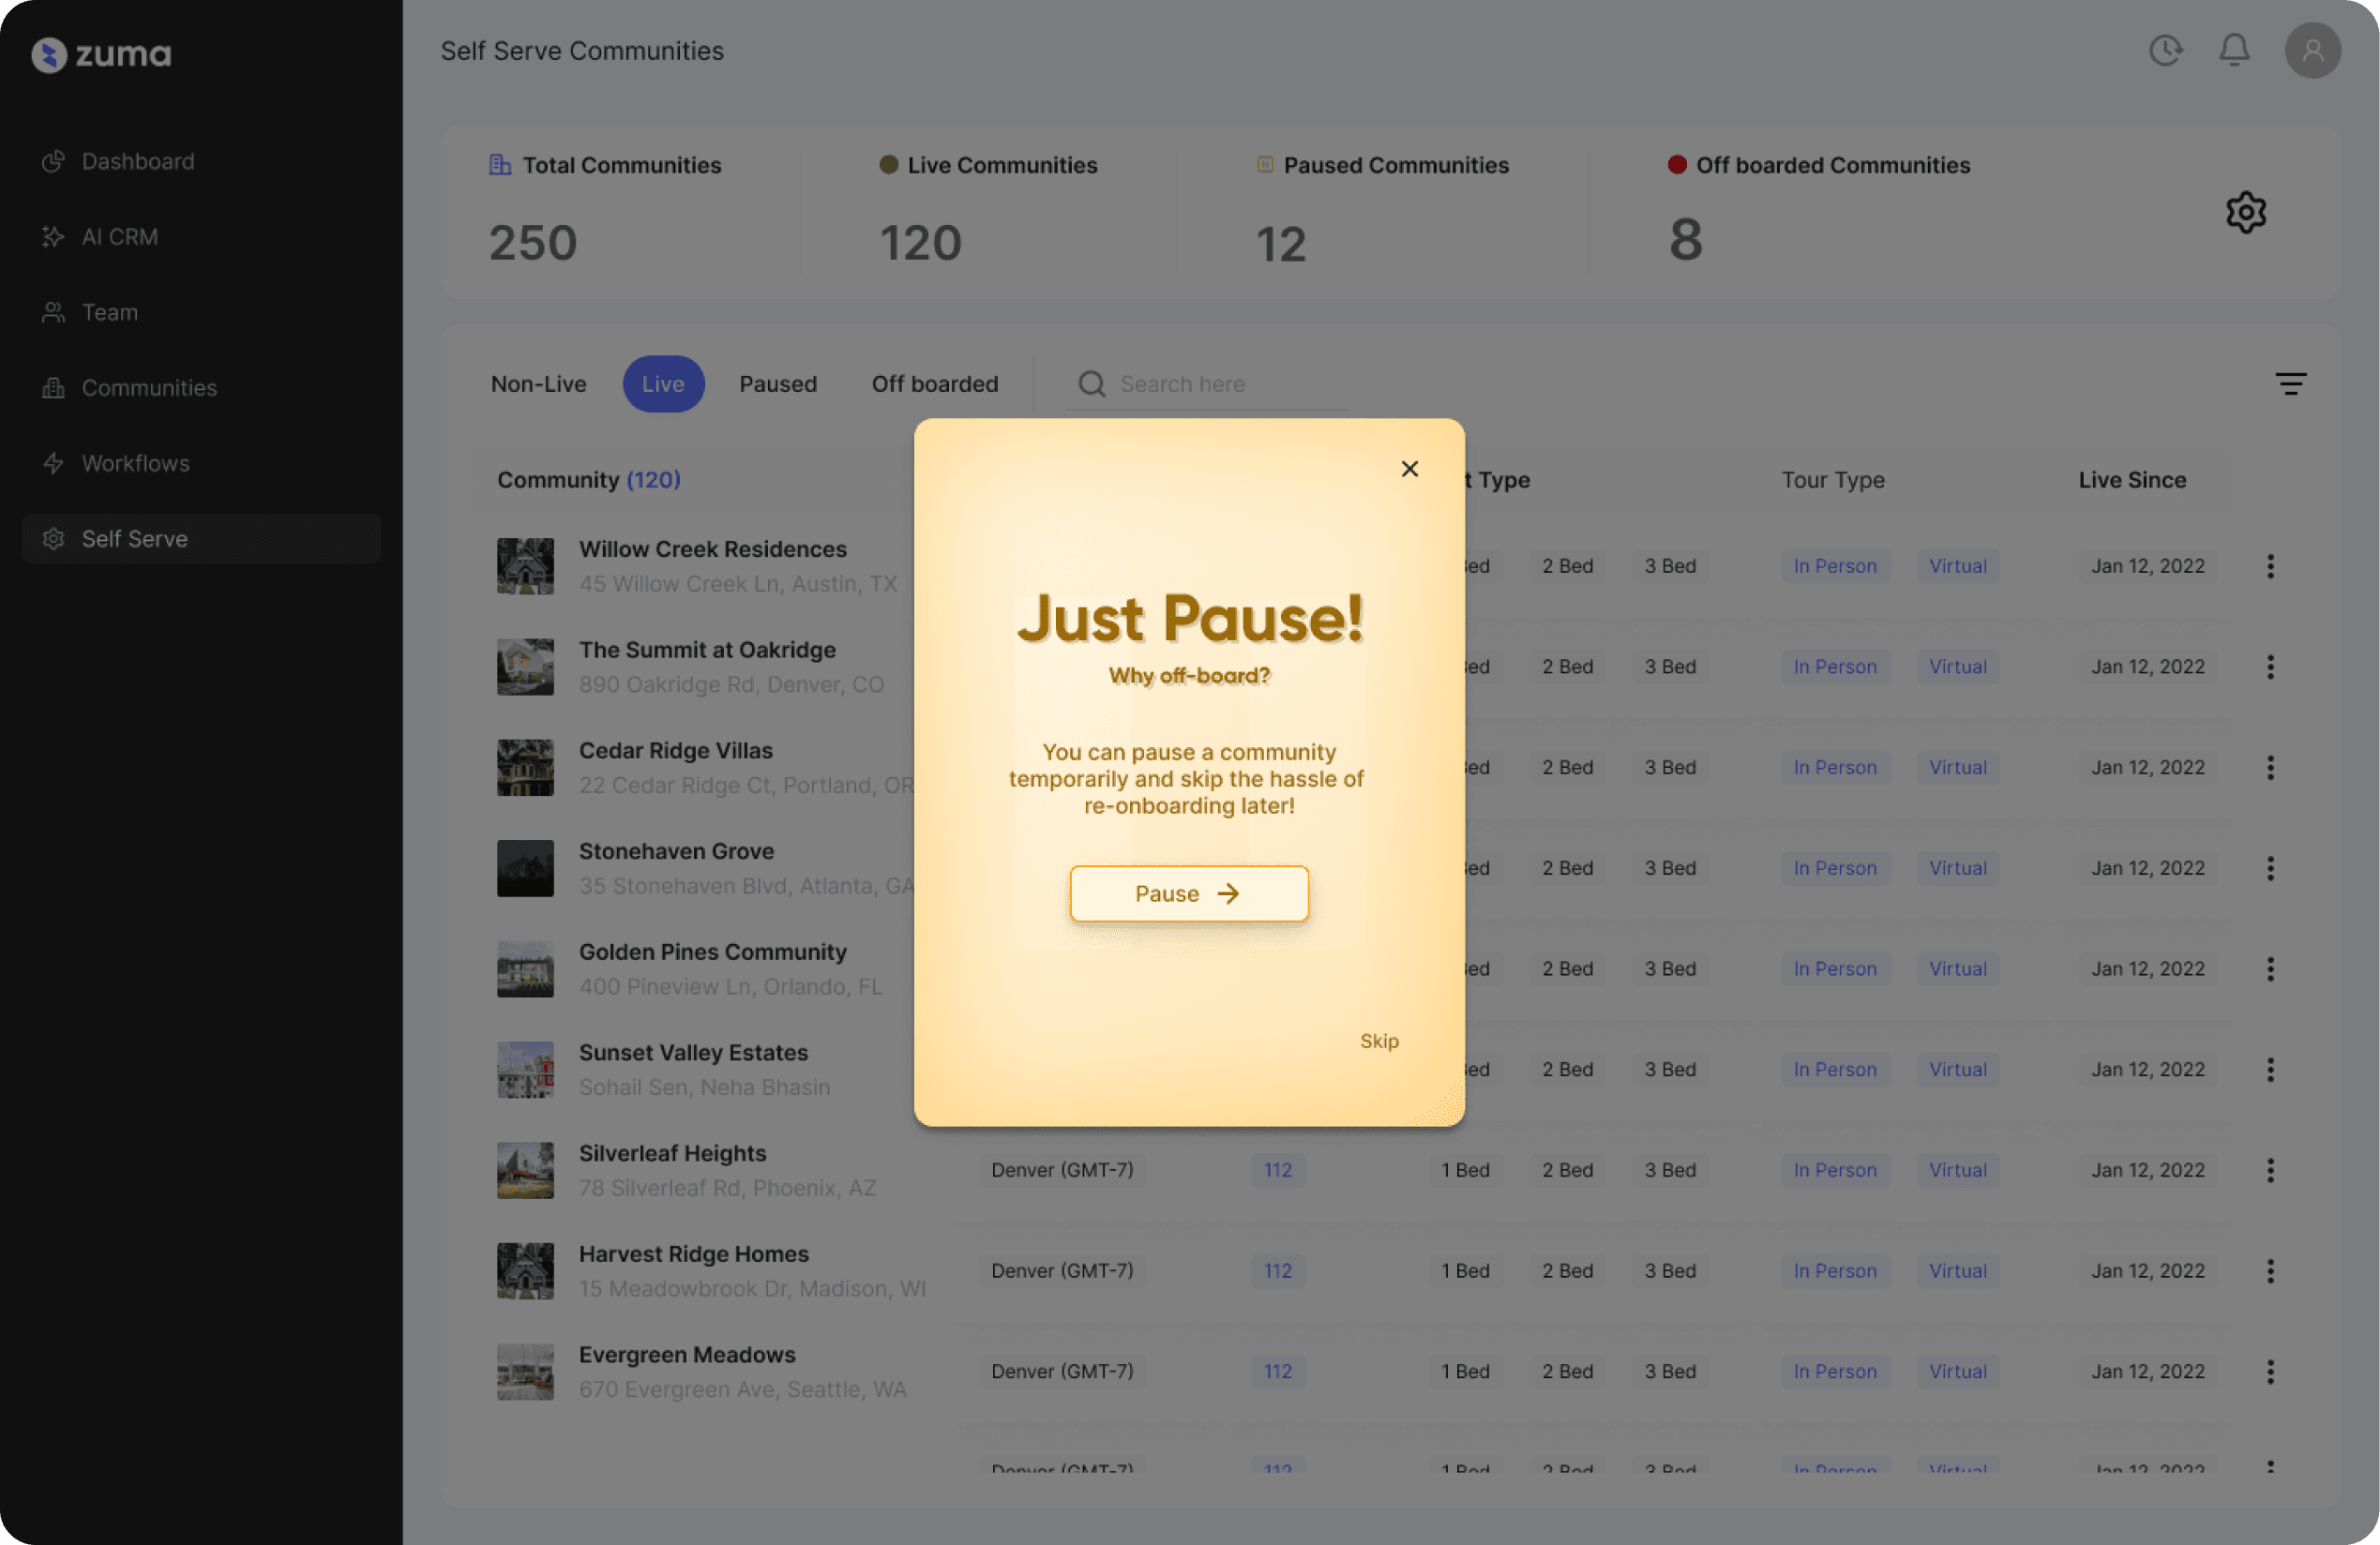
Task: Close the Just Pause dialog
Action: 1409,468
